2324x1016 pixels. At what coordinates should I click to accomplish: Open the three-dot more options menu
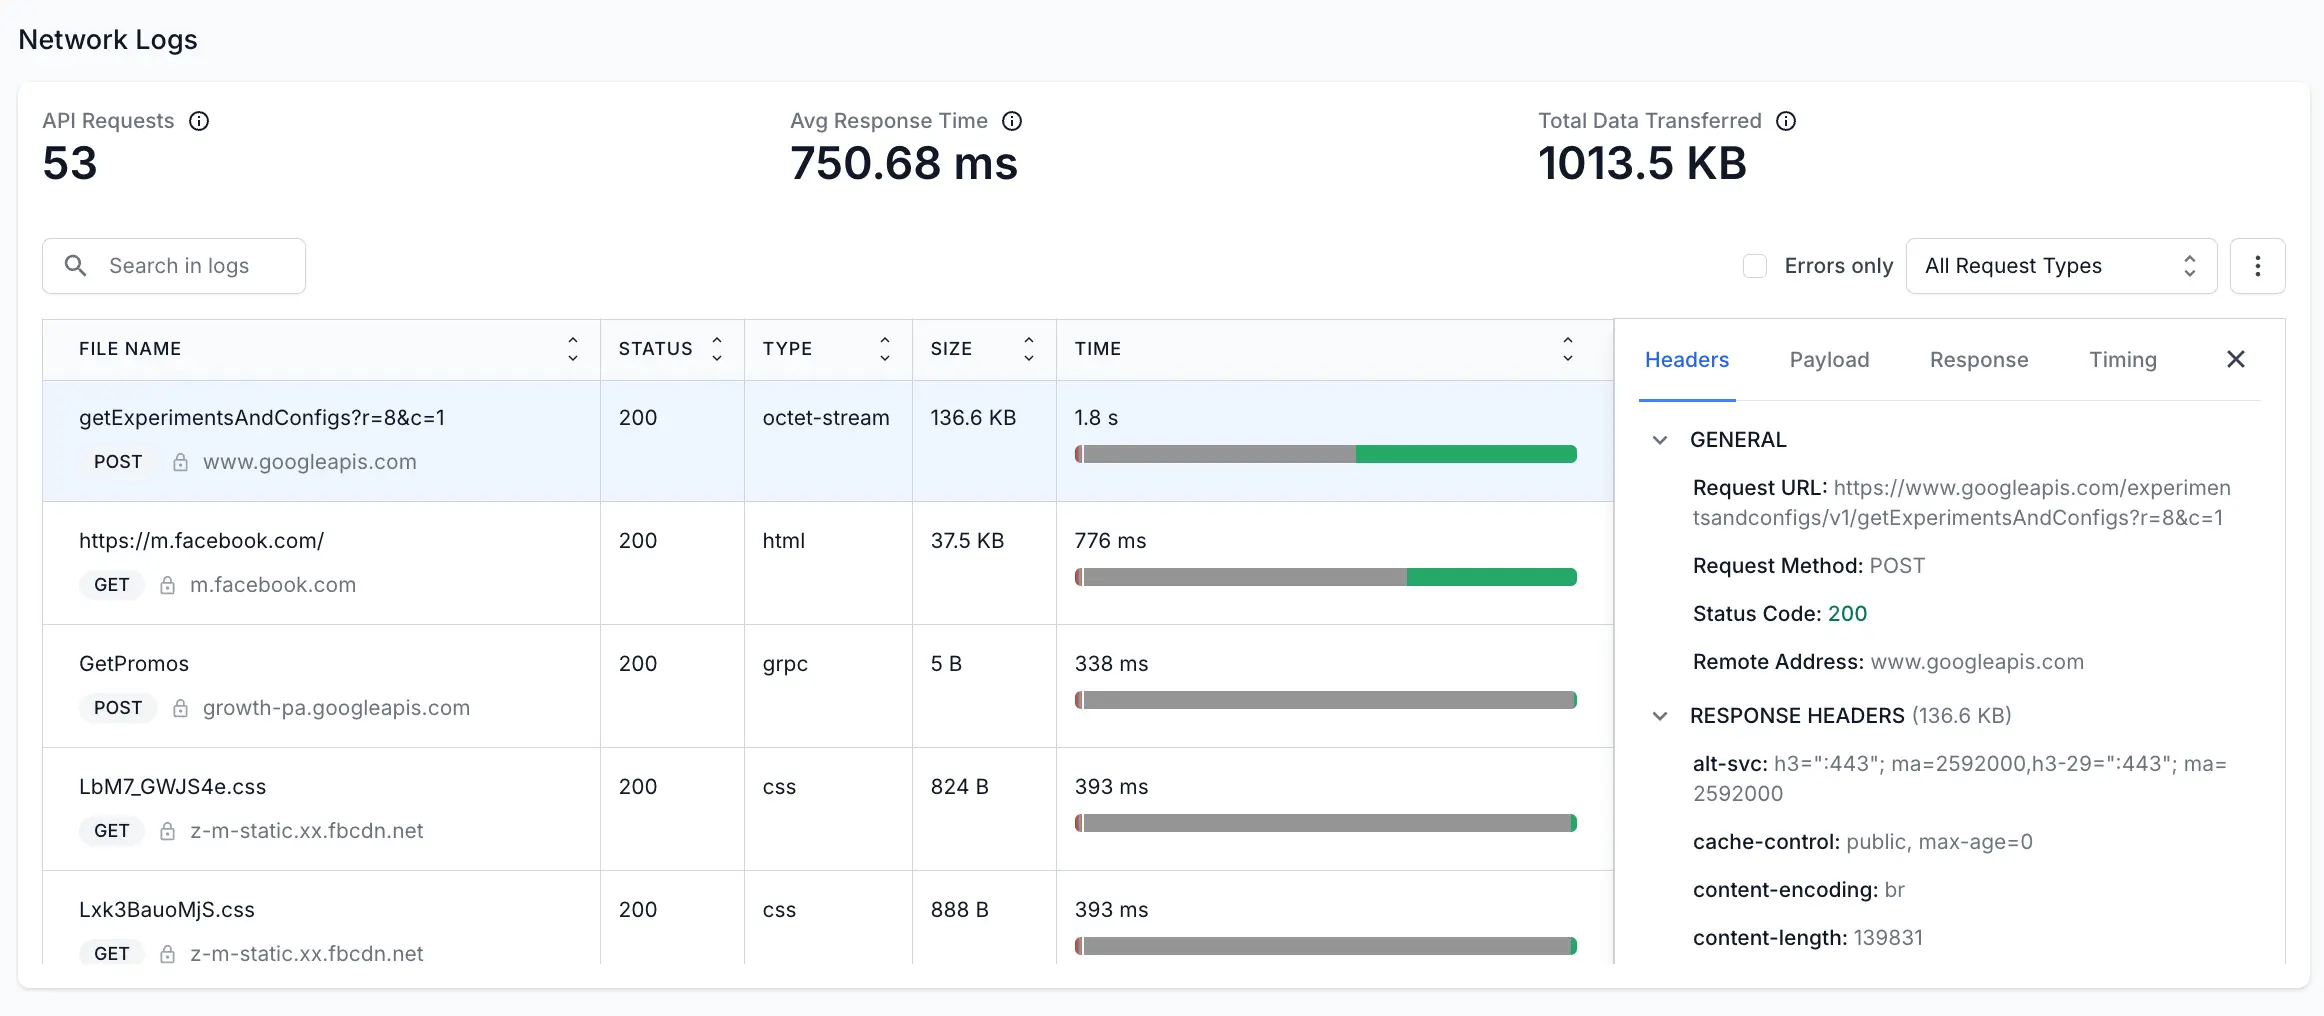[2257, 266]
